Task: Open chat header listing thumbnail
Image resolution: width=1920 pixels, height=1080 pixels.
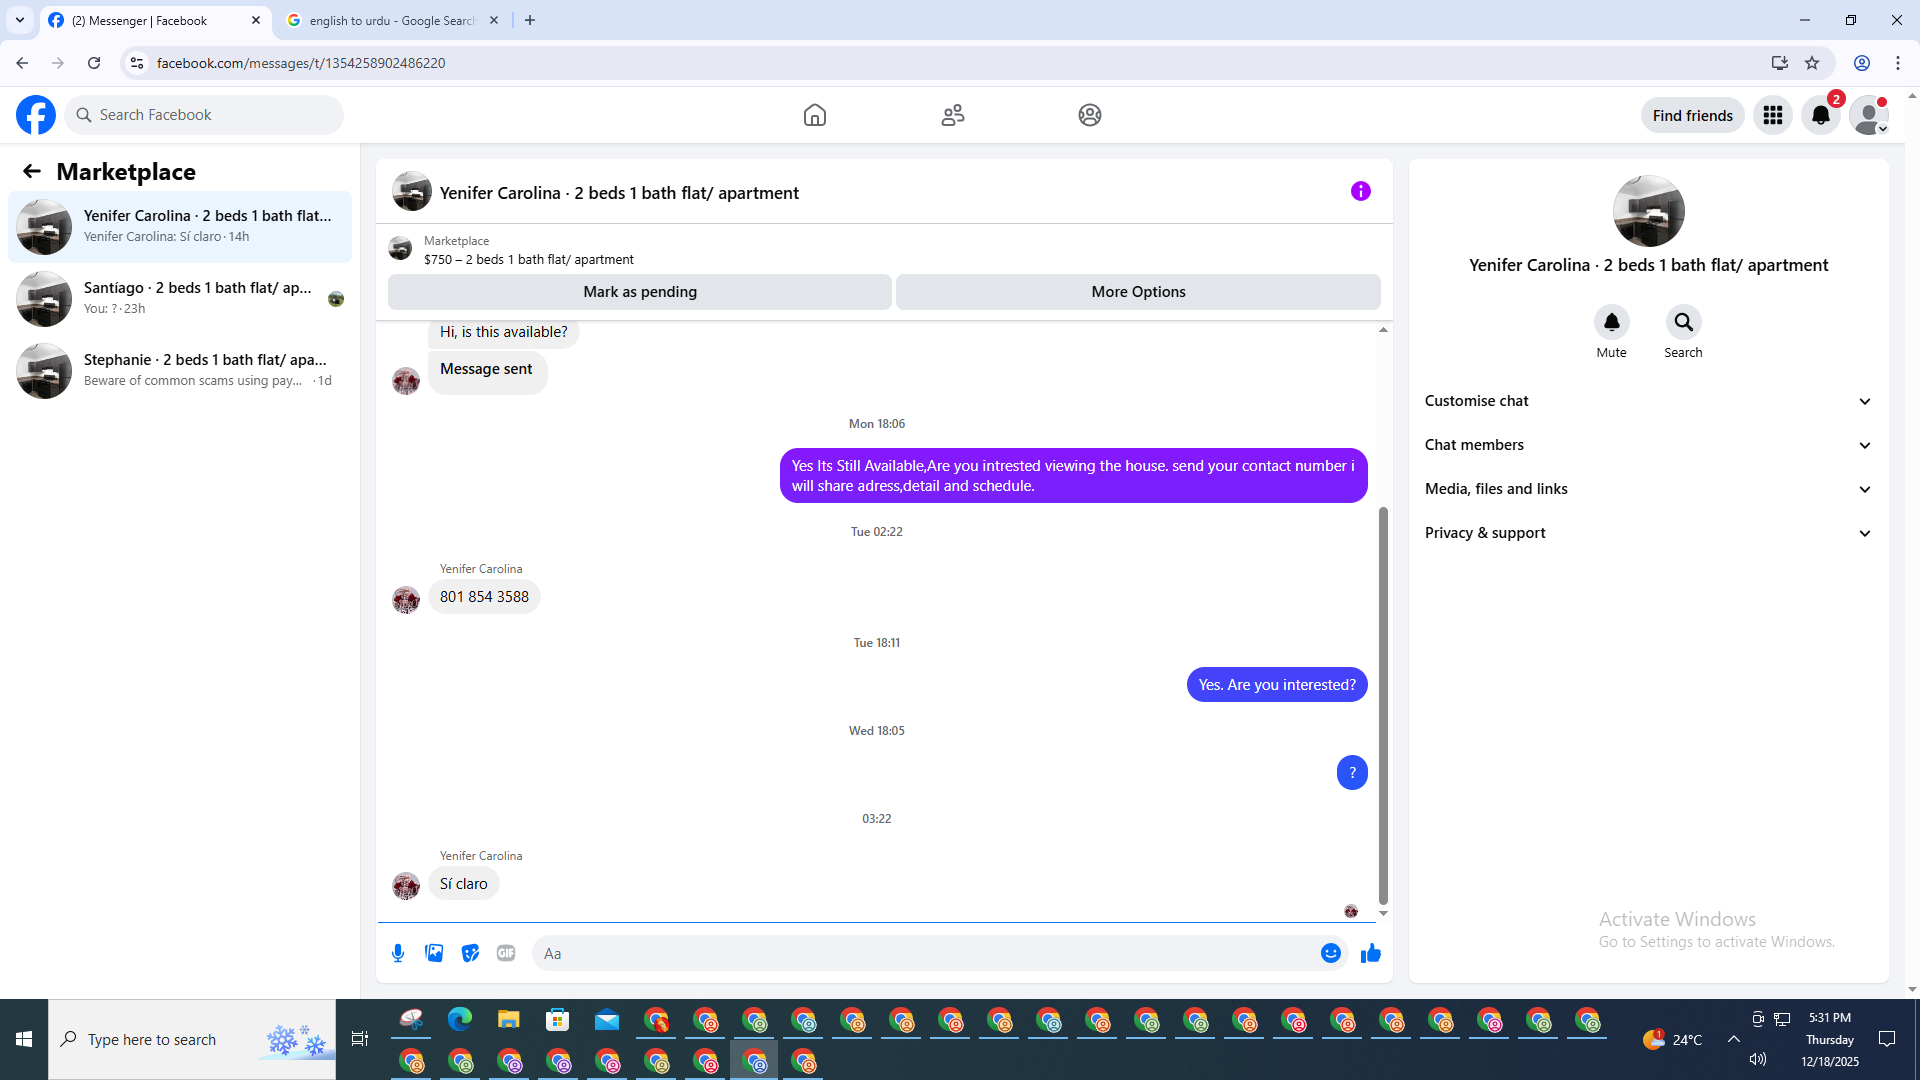Action: [412, 191]
